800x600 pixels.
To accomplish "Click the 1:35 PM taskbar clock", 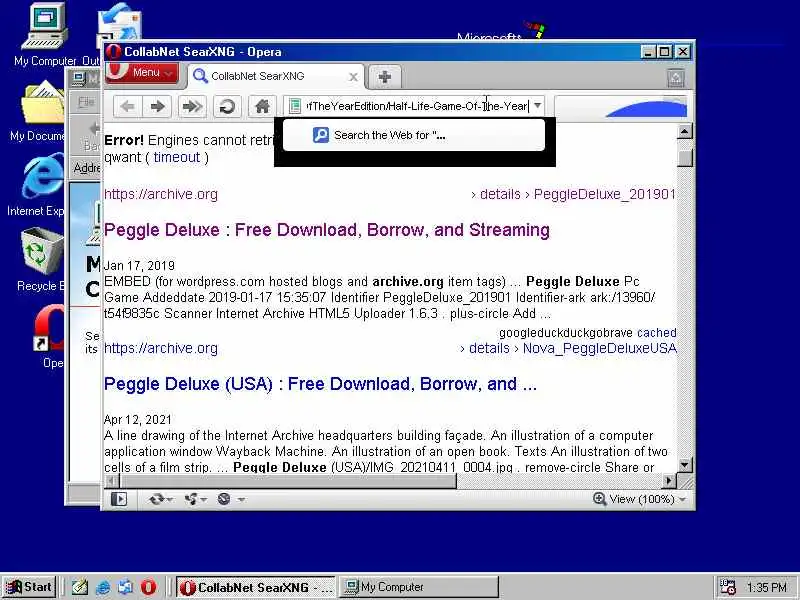I will pyautogui.click(x=766, y=587).
